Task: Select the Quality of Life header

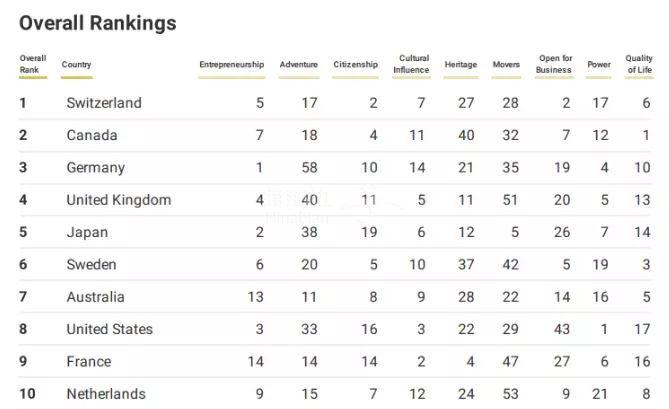Action: point(639,64)
